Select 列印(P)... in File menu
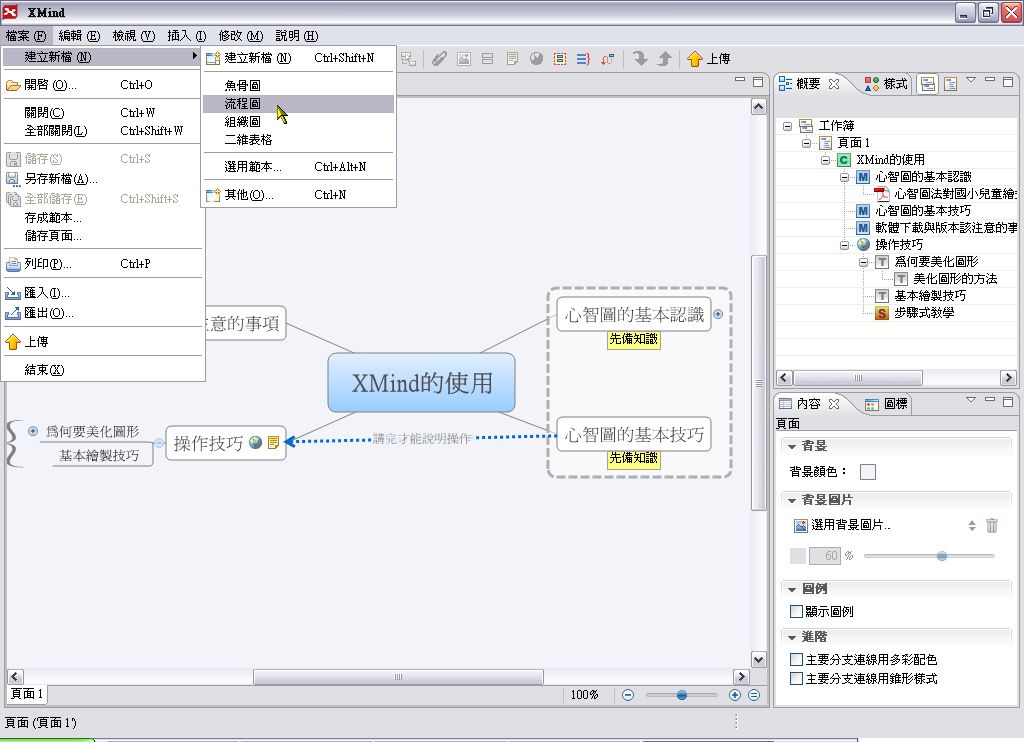The image size is (1024, 742). (x=103, y=264)
